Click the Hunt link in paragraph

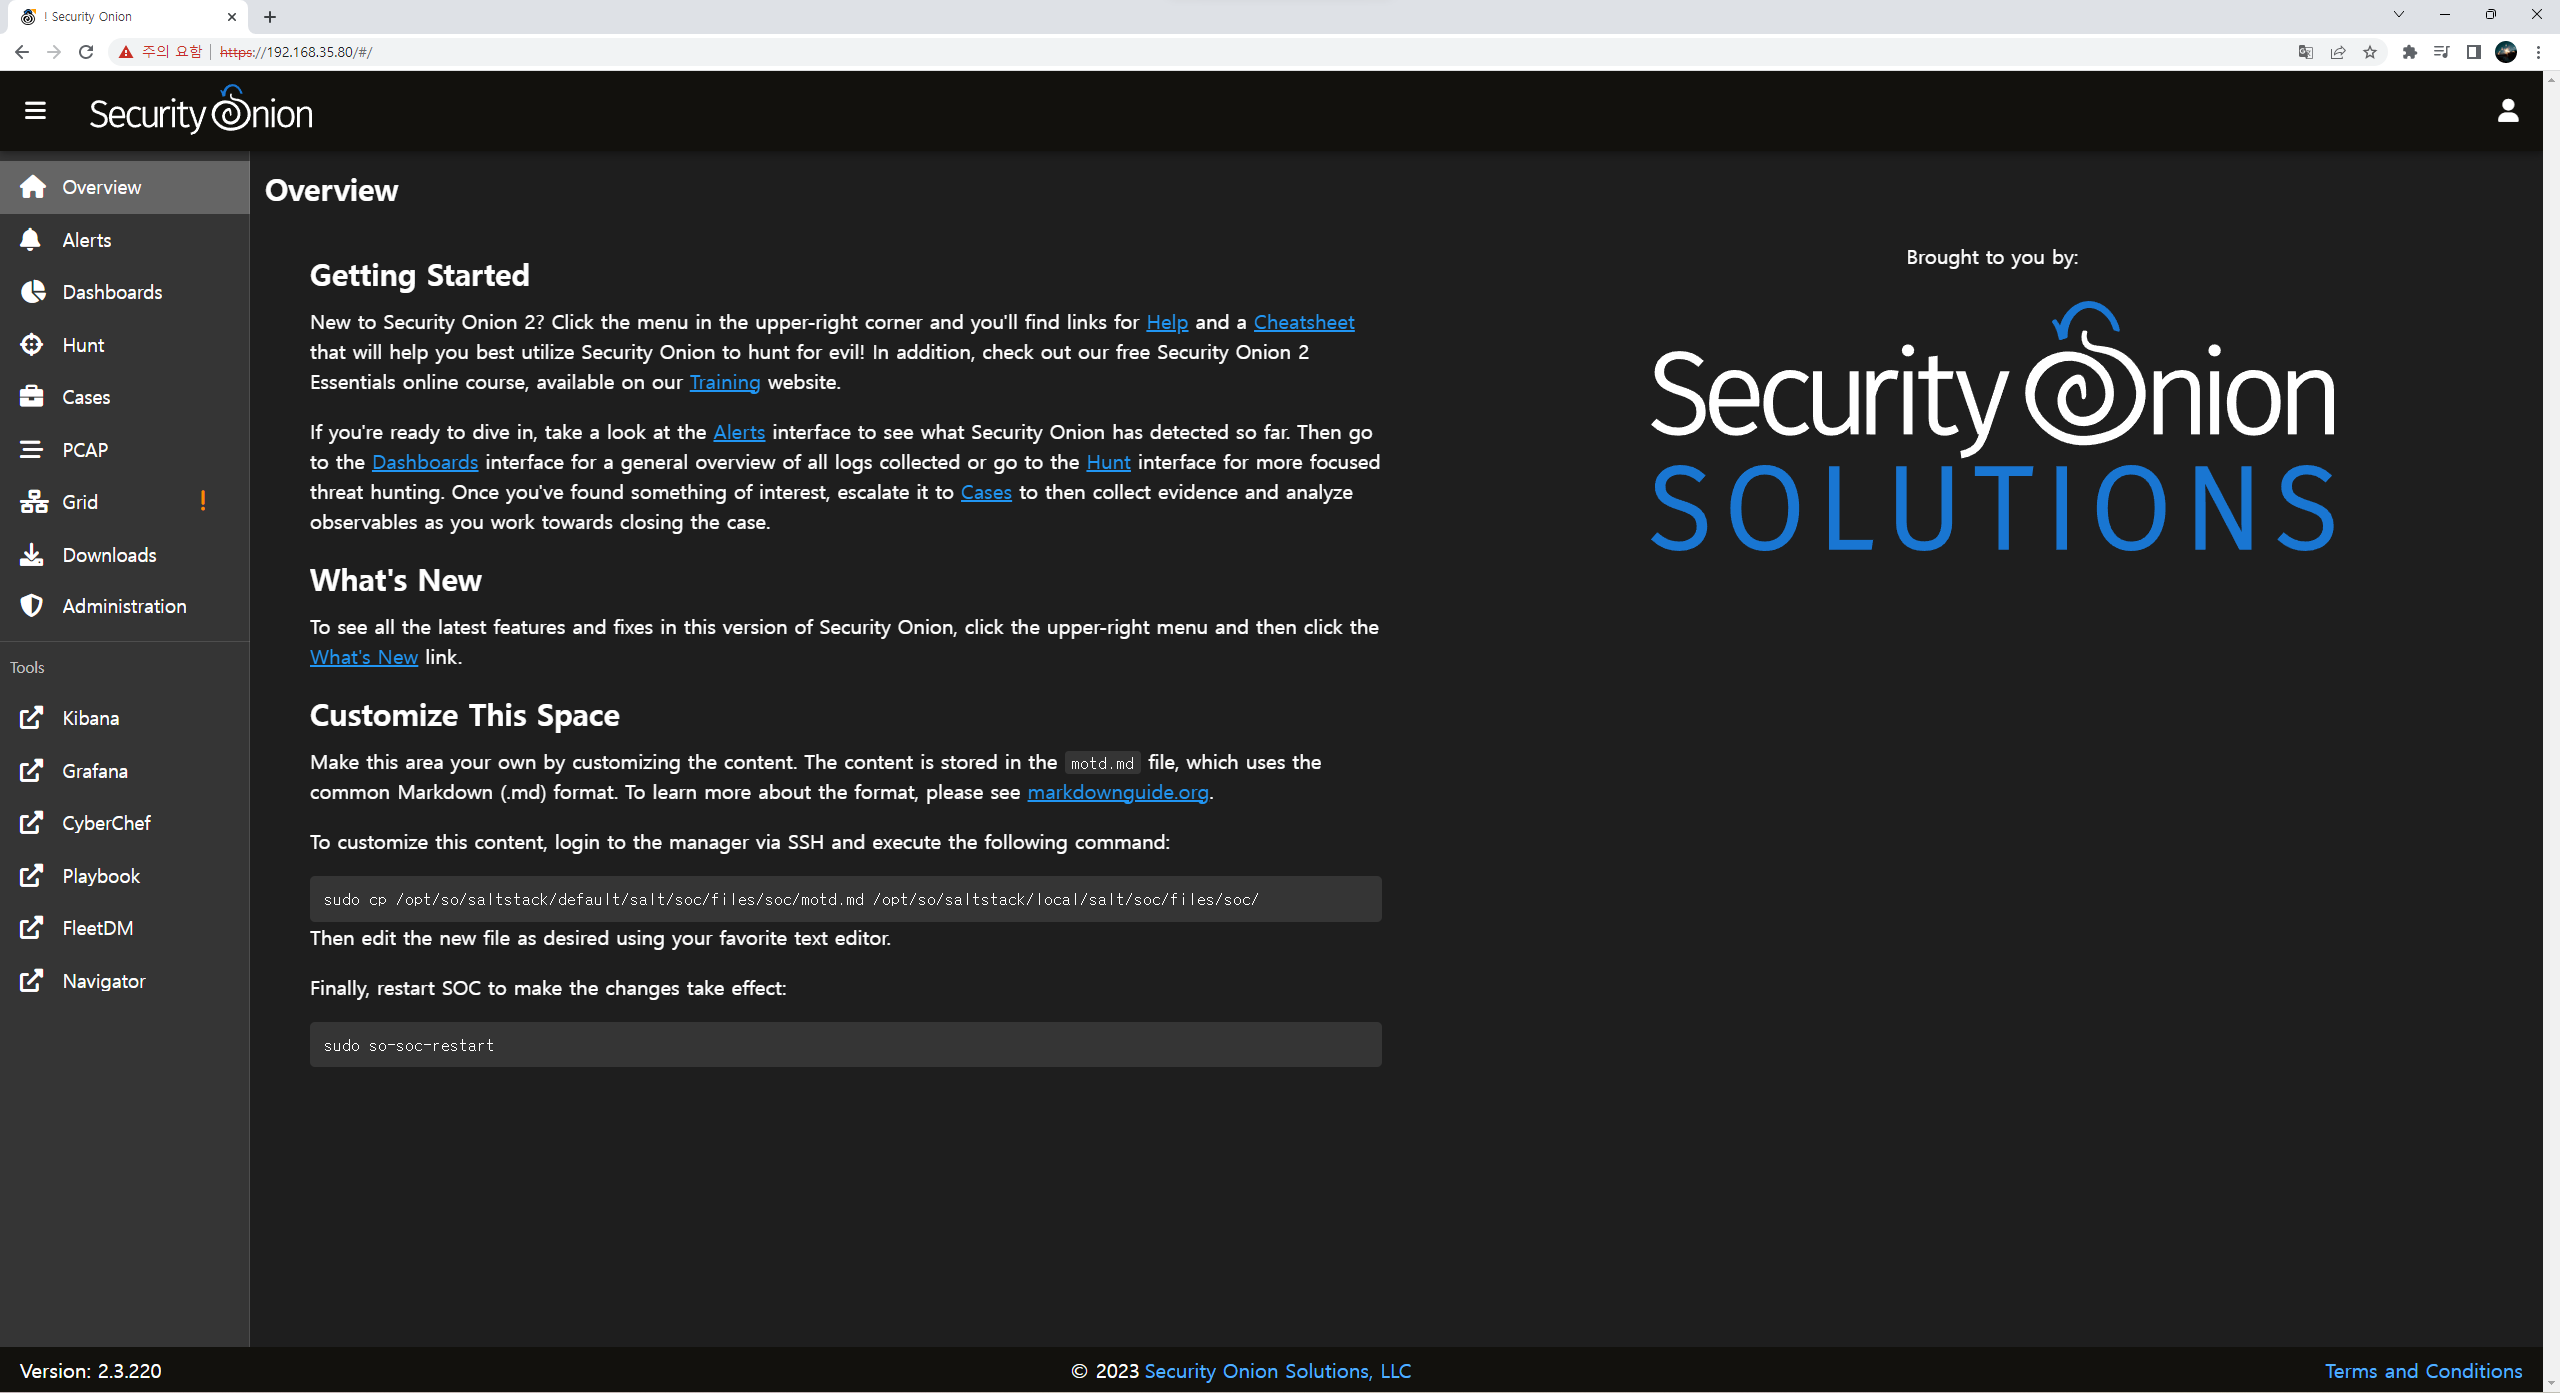coord(1108,462)
